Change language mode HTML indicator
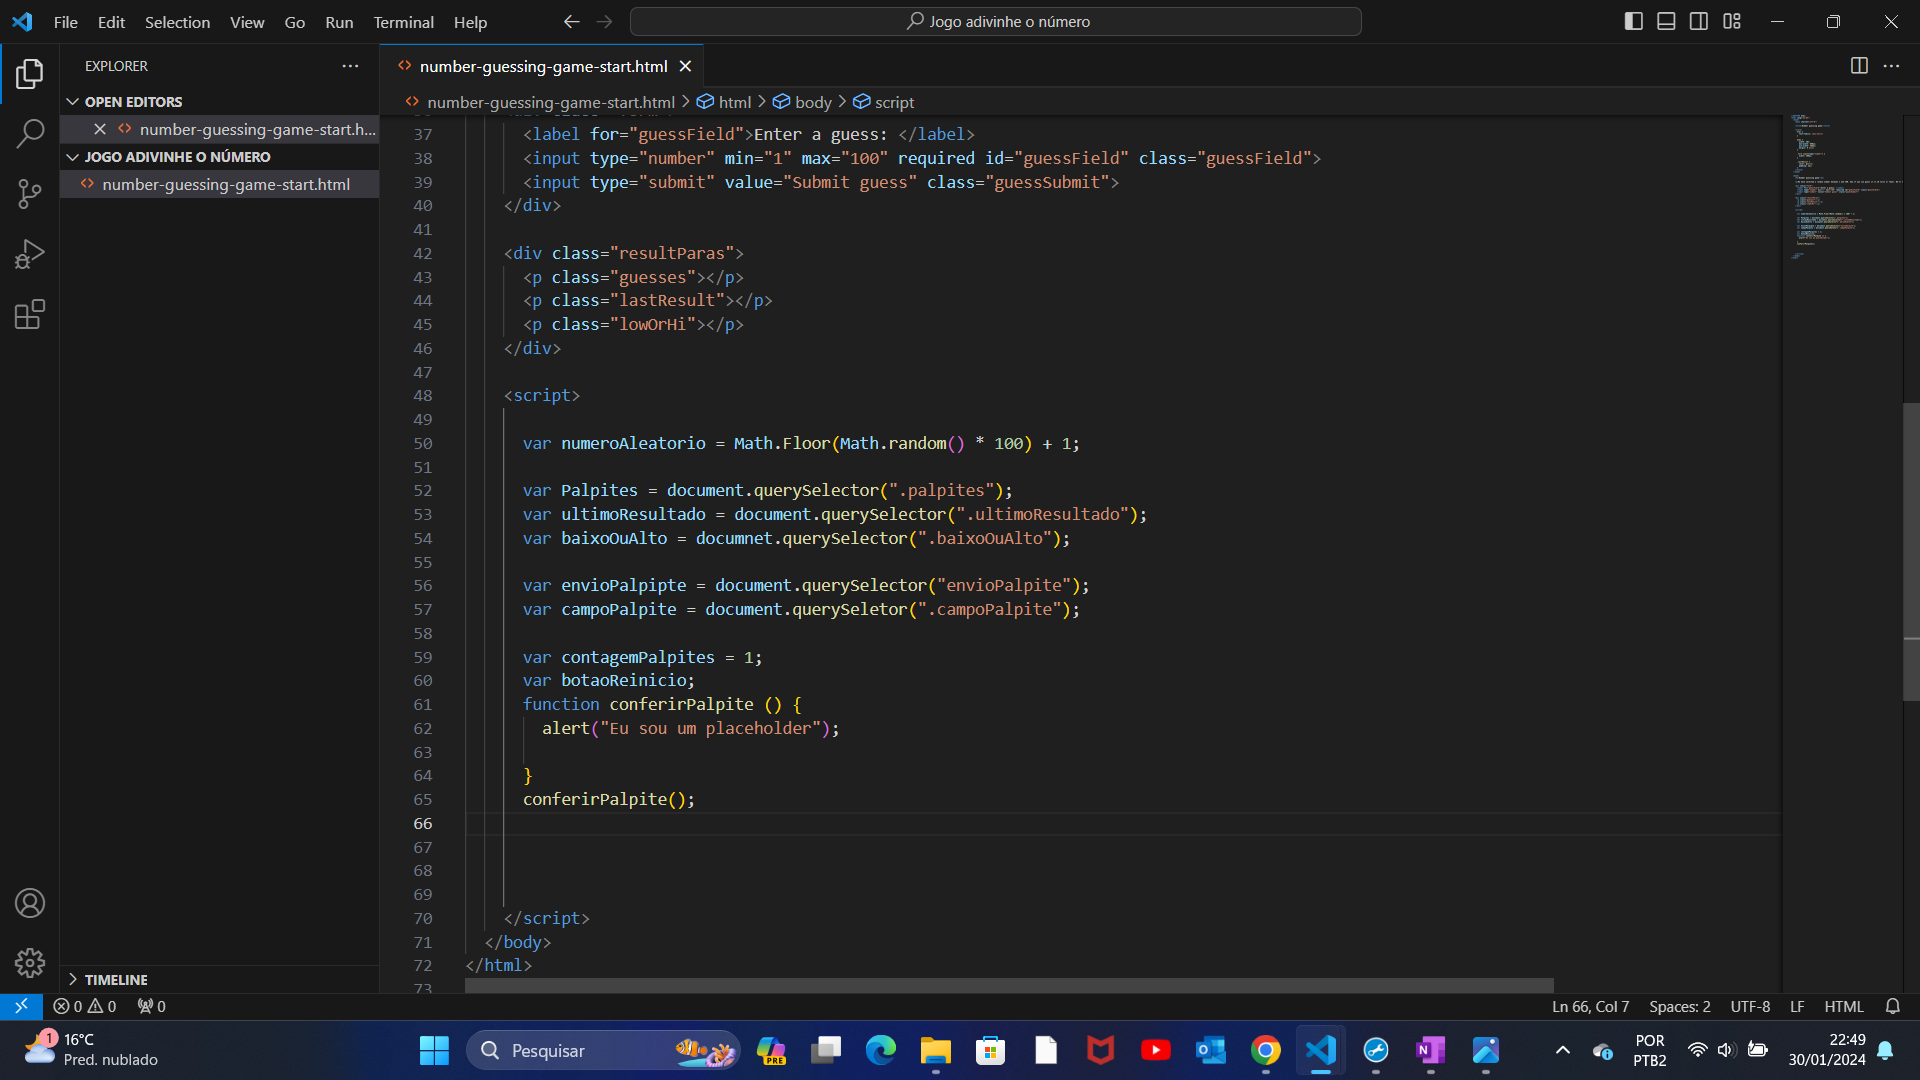 point(1844,1006)
